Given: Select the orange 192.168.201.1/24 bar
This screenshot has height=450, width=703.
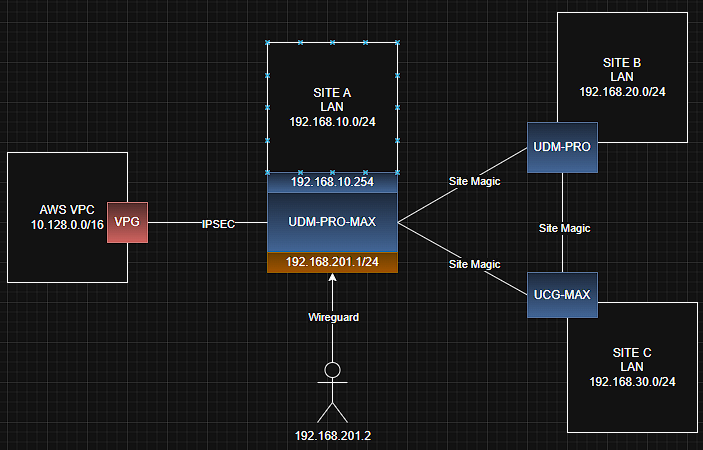Looking at the screenshot, I should [332, 262].
